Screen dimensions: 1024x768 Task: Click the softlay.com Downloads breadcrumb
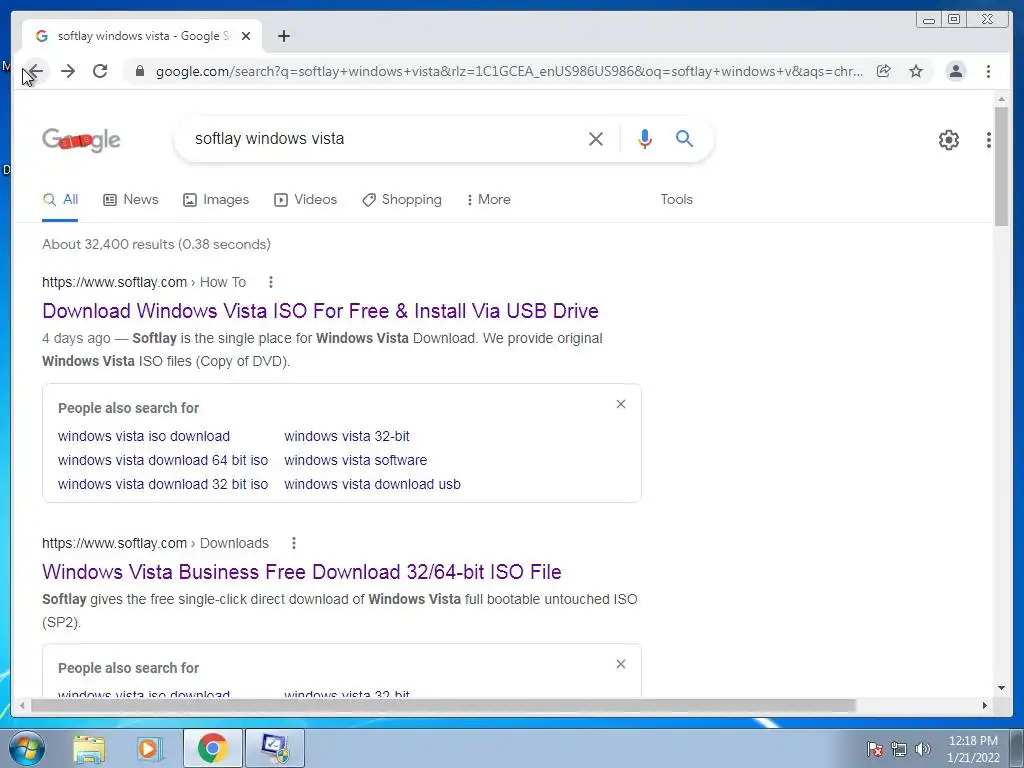click(155, 543)
